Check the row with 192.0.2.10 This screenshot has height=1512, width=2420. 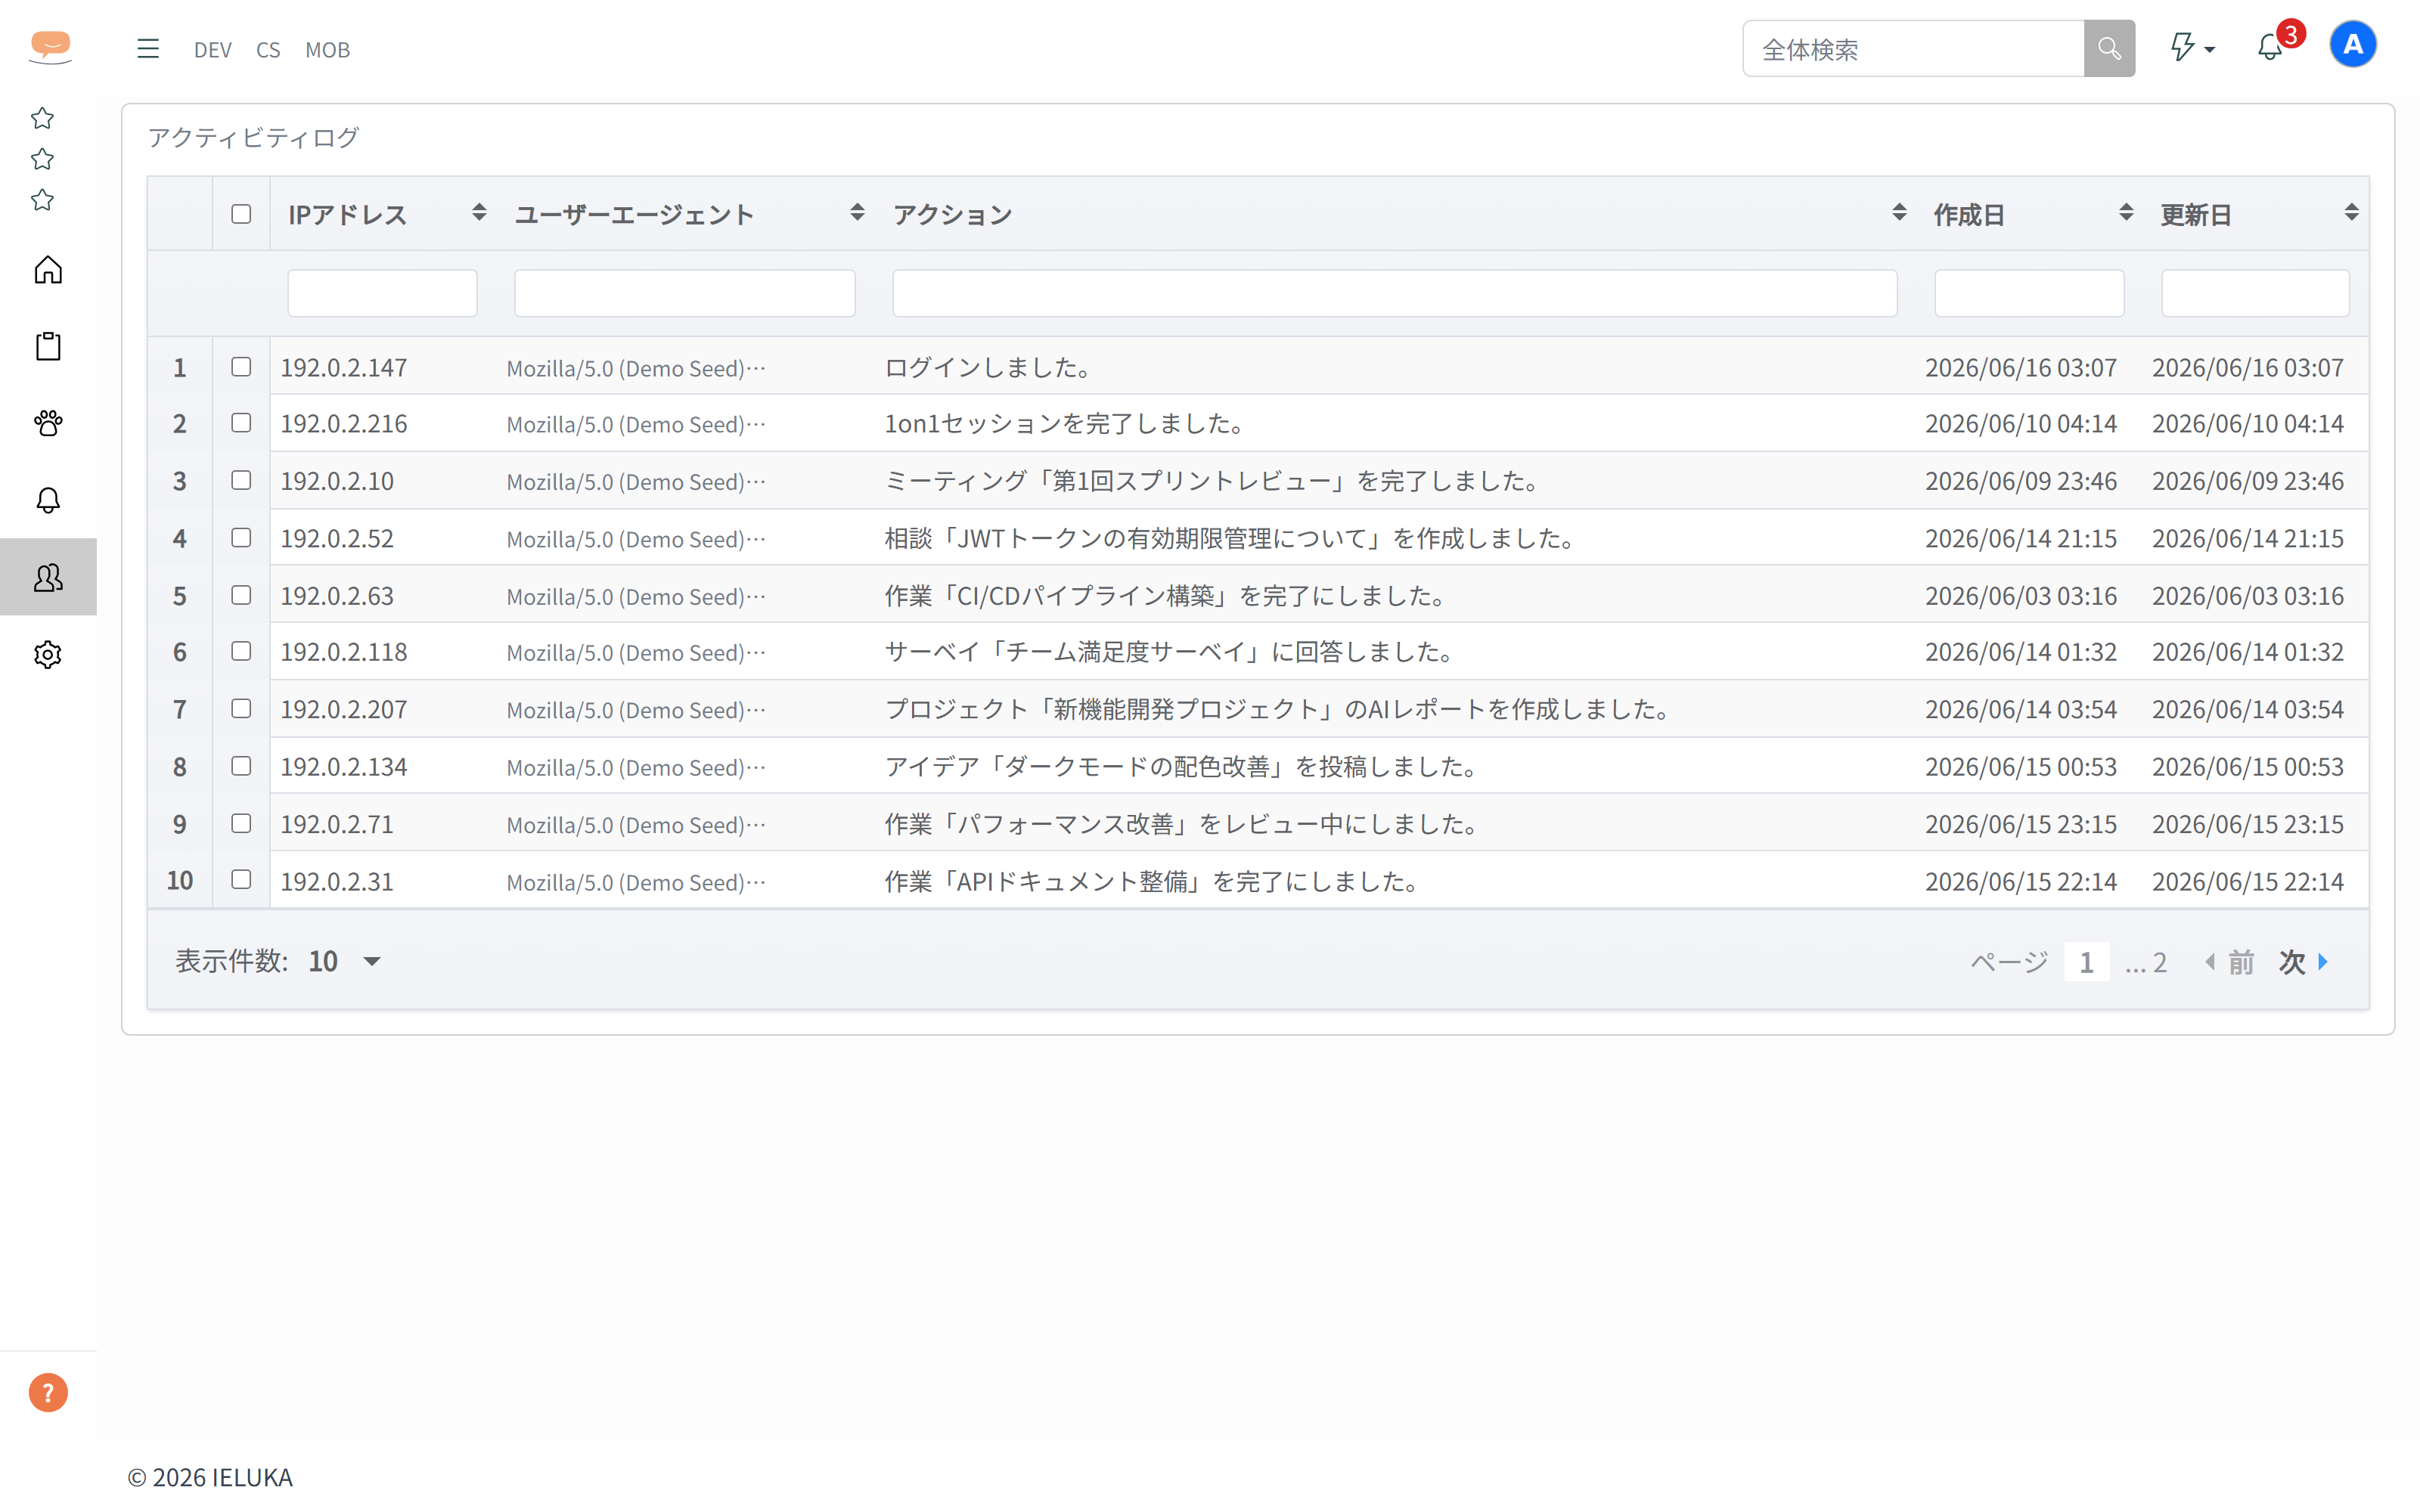tap(241, 480)
